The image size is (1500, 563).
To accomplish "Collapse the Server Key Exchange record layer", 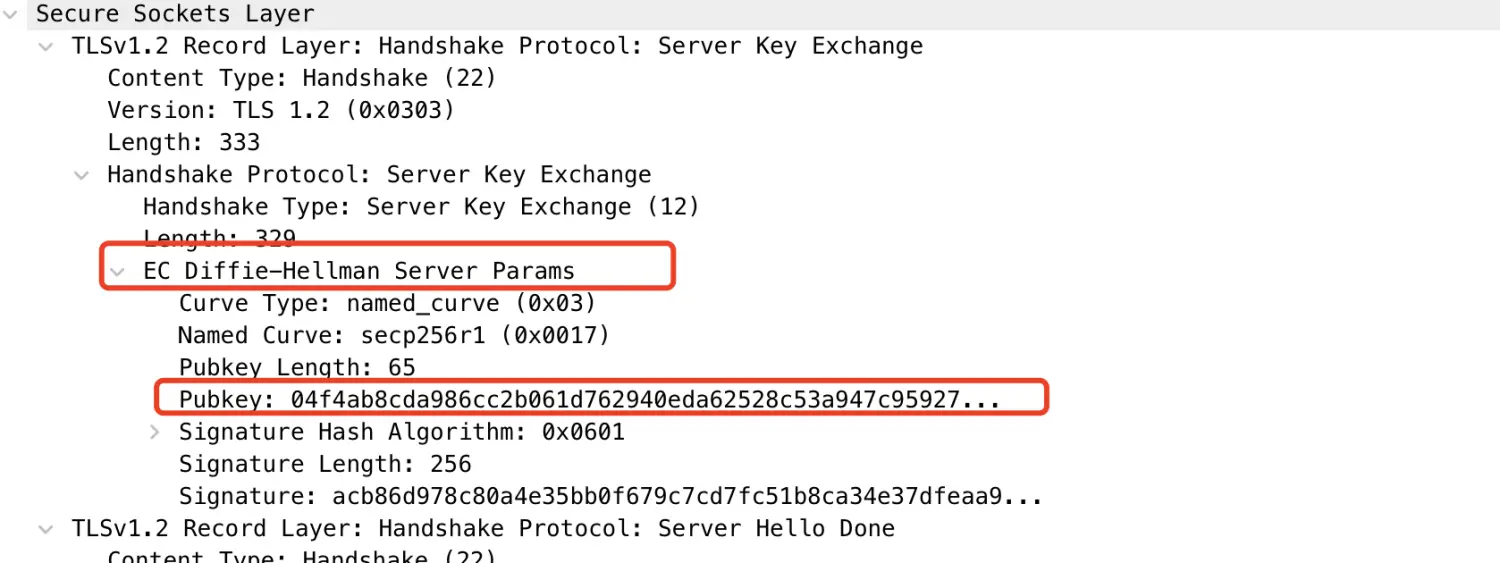I will pos(46,47).
